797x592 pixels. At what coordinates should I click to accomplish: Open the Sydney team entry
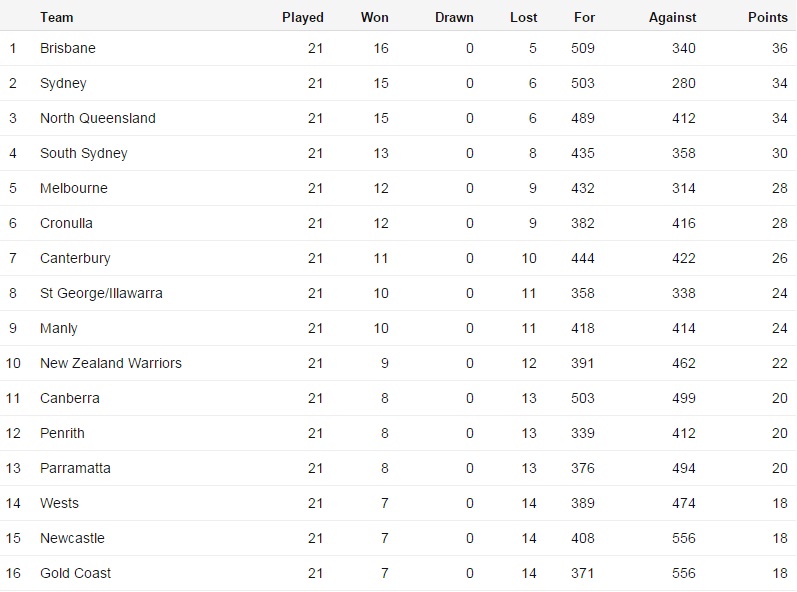tap(63, 83)
